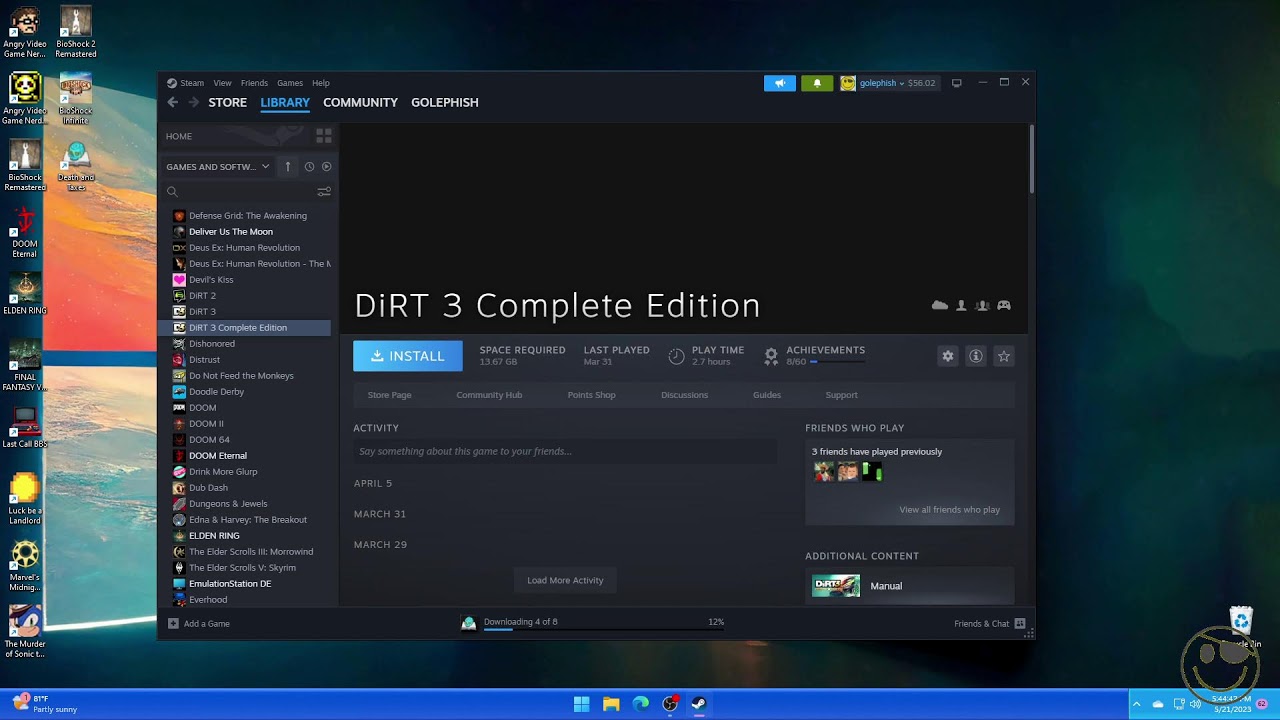This screenshot has height=720, width=1280.
Task: Click the LIBRARY tab
Action: pos(285,102)
